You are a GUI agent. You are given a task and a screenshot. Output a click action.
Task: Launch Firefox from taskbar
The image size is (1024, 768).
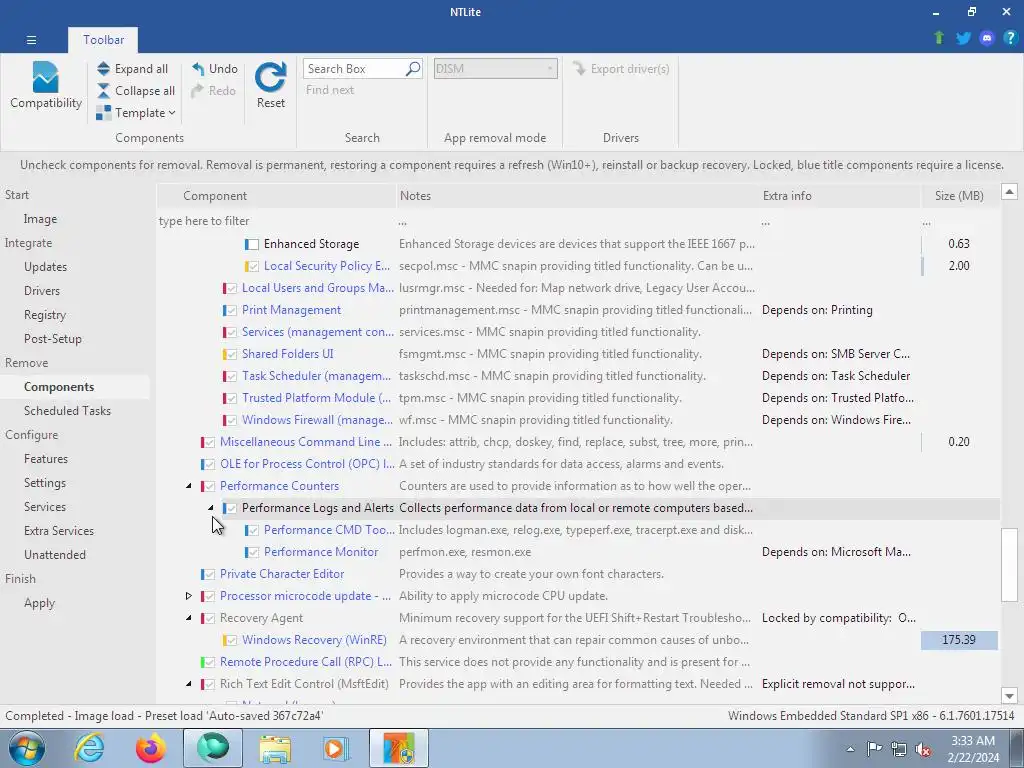[x=151, y=748]
